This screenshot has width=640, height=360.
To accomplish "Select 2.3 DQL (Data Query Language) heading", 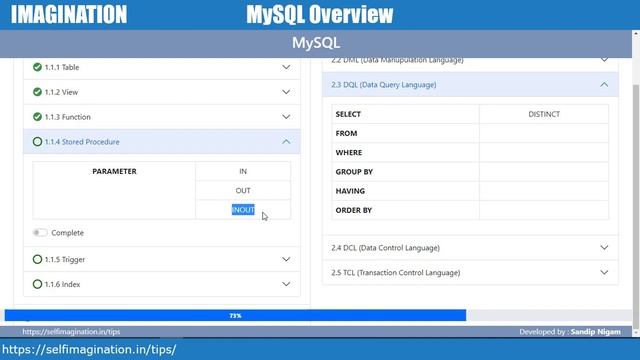I will click(384, 85).
